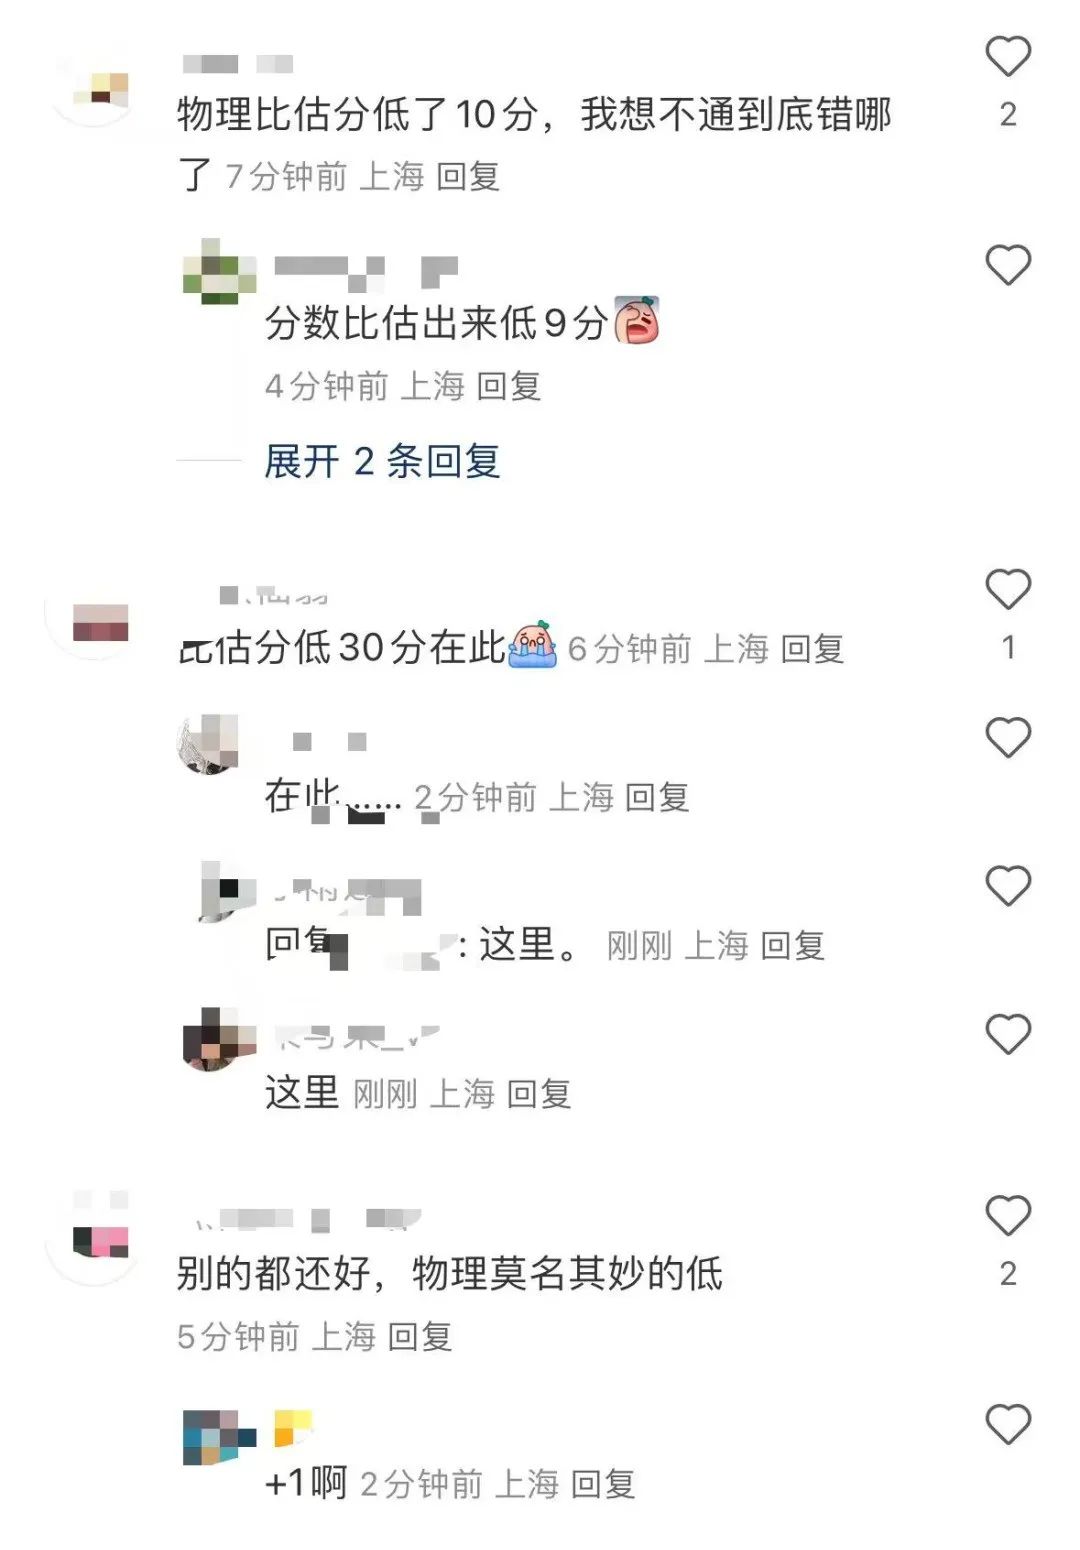Screen dimensions: 1080x1550
Task: Like the '+1啊' reply
Action: pos(1008,1424)
